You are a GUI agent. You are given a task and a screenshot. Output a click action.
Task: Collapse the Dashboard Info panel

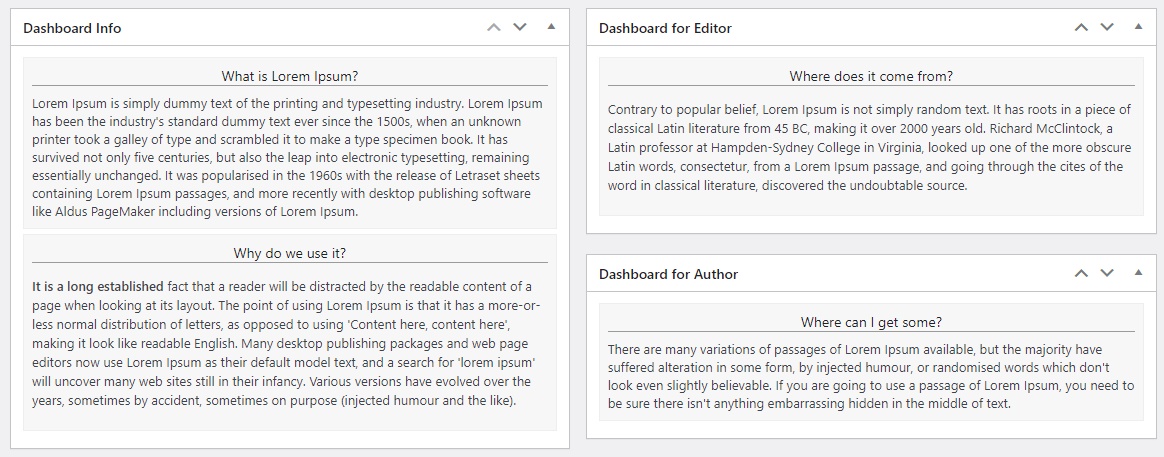click(551, 27)
